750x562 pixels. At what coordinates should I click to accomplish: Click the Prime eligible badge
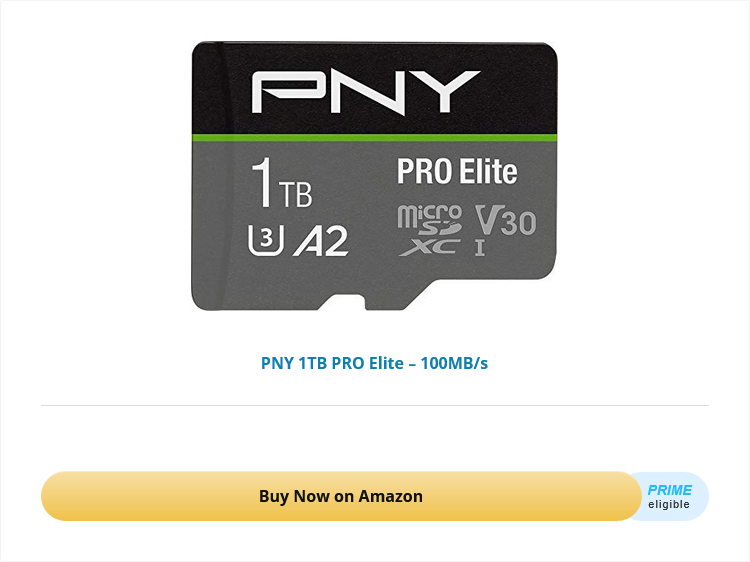click(x=670, y=496)
